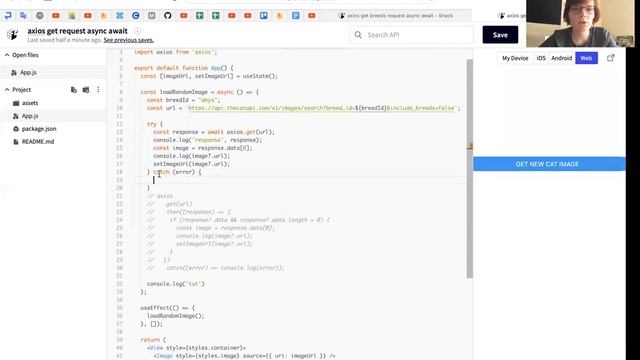
Task: Switch preview to My Device
Action: [x=515, y=58]
